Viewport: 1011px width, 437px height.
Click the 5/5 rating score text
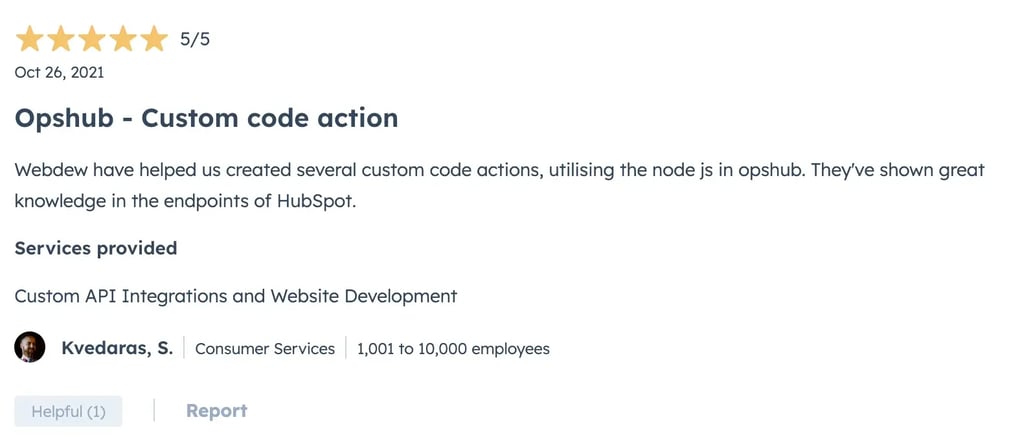click(195, 40)
